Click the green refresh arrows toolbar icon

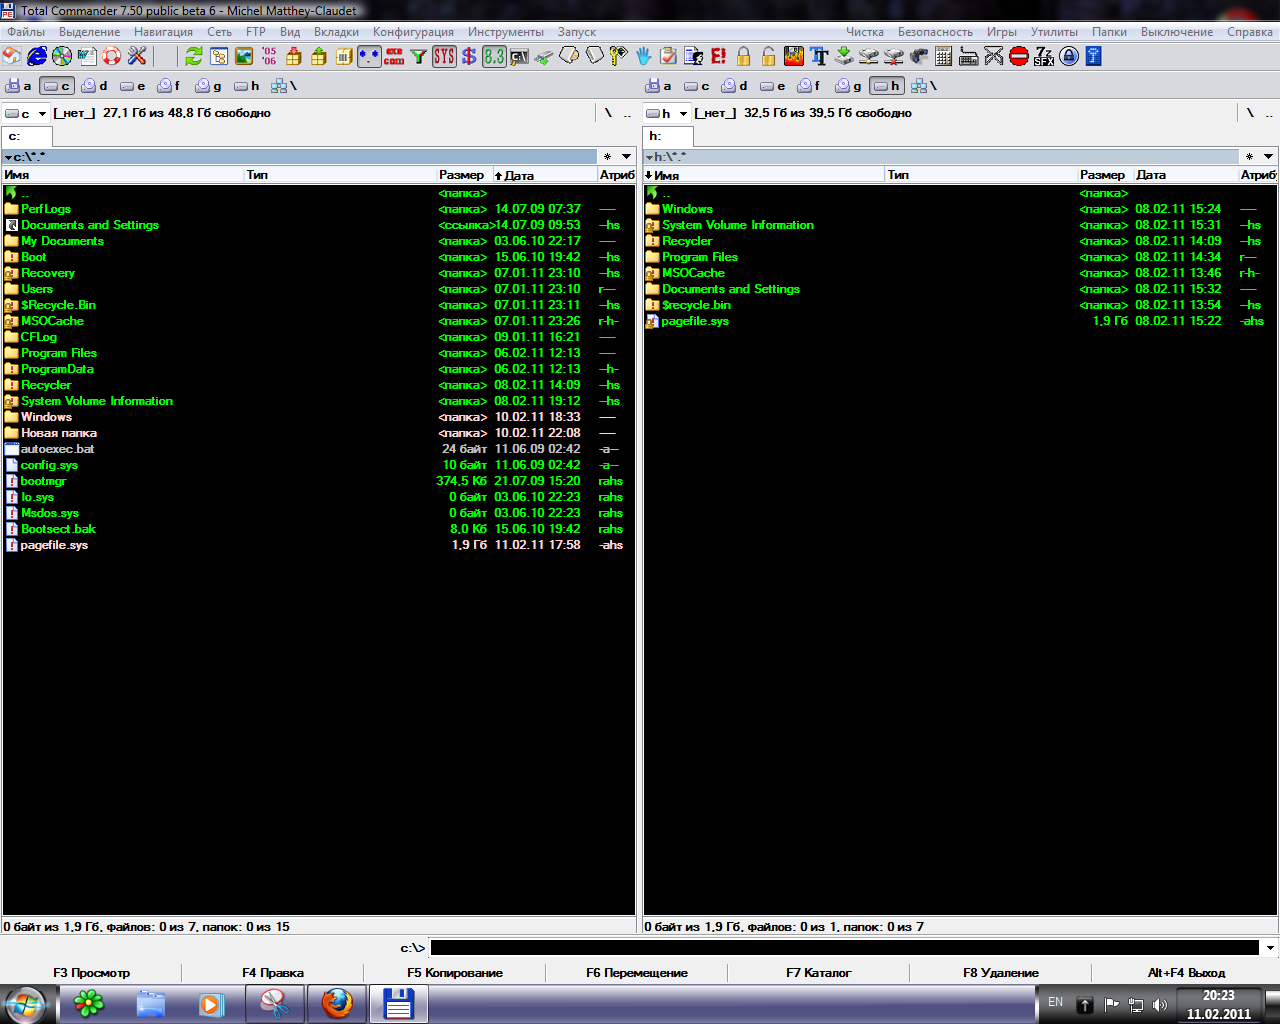[194, 56]
